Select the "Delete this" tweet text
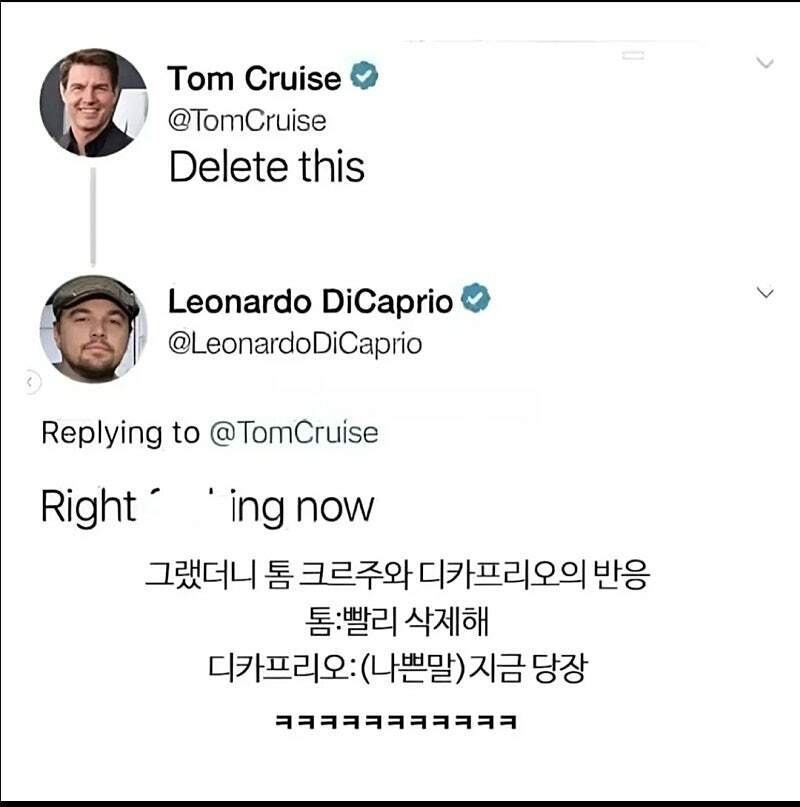800x807 pixels. (x=267, y=167)
